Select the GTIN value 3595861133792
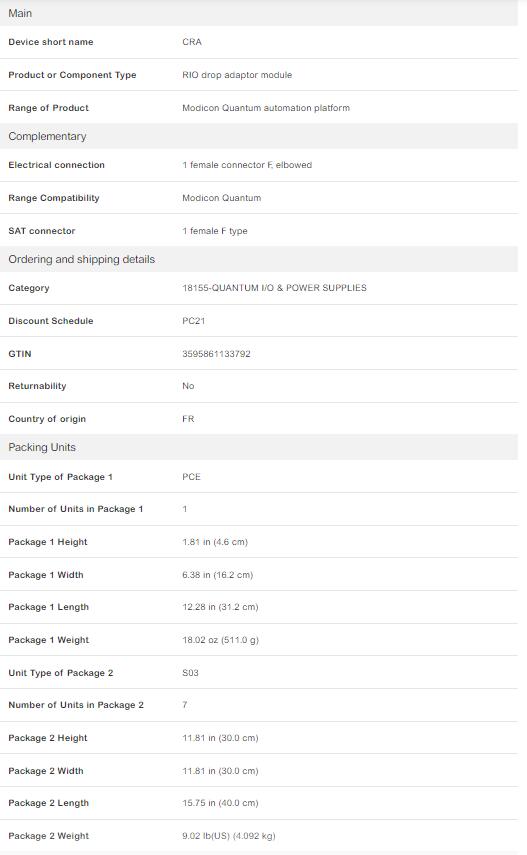The image size is (527, 855). pyautogui.click(x=216, y=354)
